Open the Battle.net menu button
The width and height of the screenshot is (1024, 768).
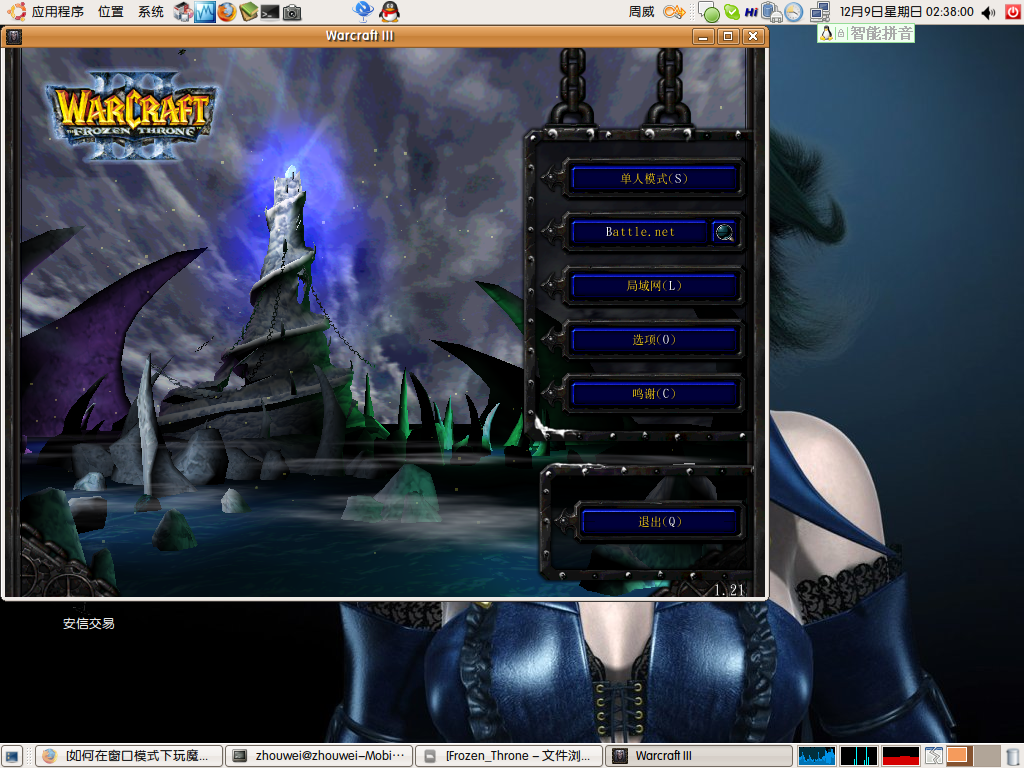pos(639,232)
